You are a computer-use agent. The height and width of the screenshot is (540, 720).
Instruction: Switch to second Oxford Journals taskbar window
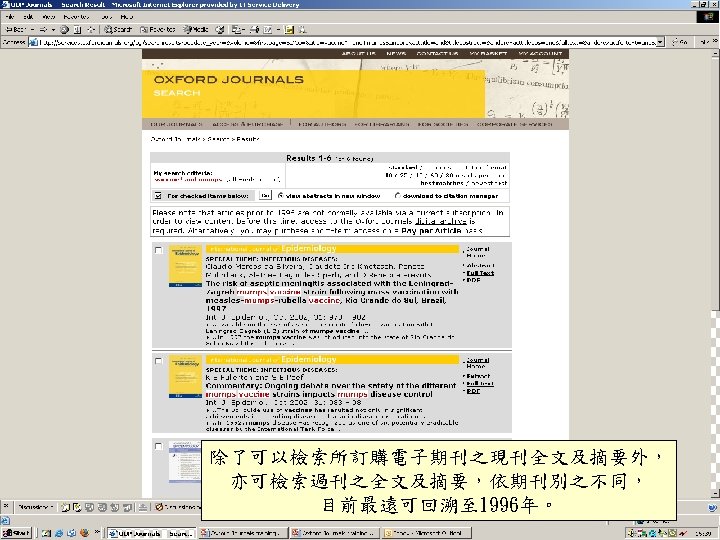click(243, 533)
